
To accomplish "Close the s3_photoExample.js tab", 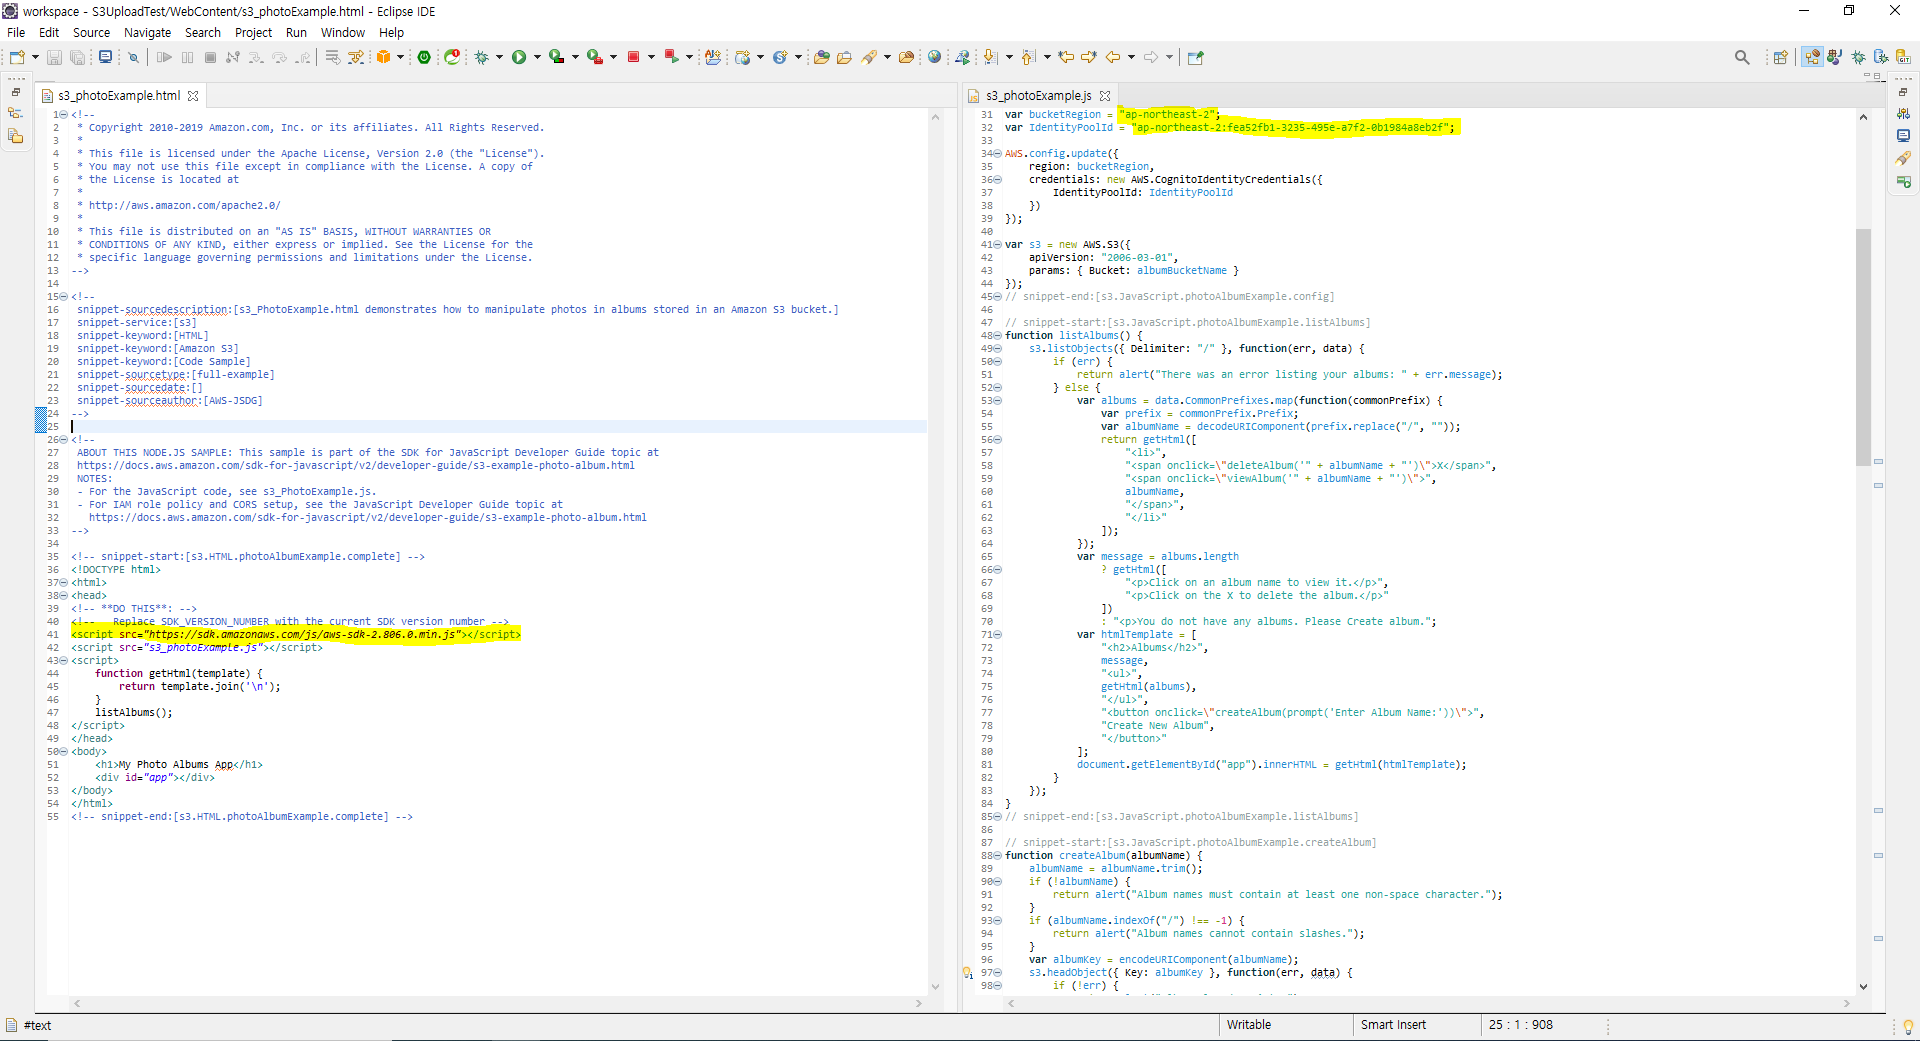I will pos(1105,96).
